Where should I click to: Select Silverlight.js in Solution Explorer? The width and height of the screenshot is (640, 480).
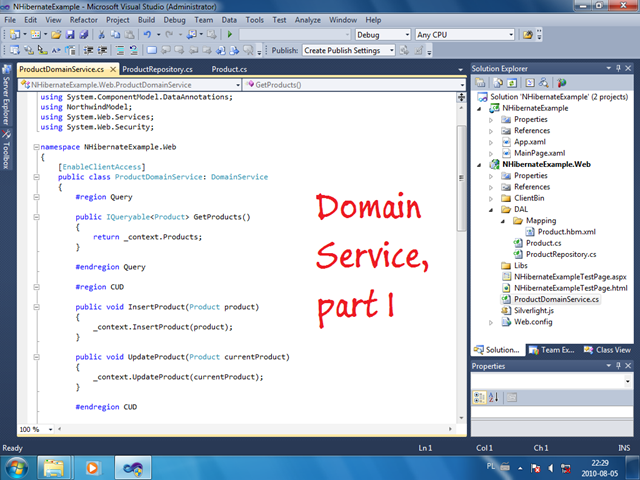point(534,311)
